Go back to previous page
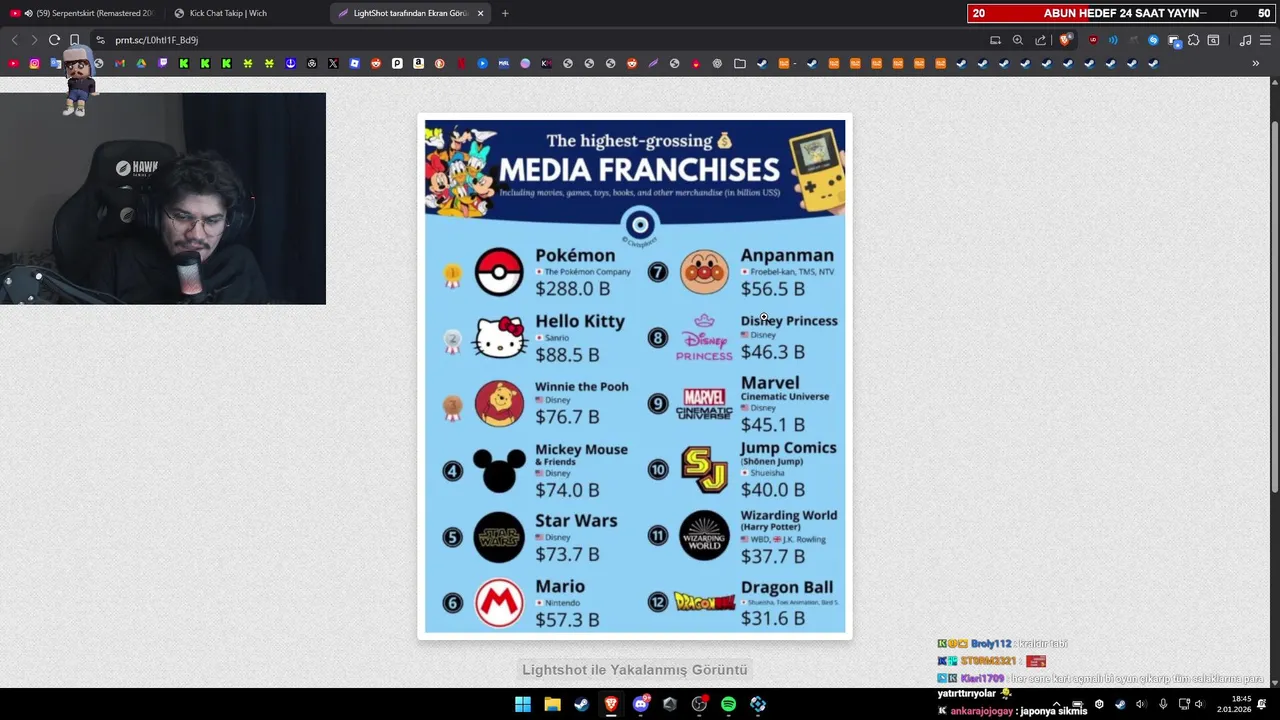 [x=14, y=40]
